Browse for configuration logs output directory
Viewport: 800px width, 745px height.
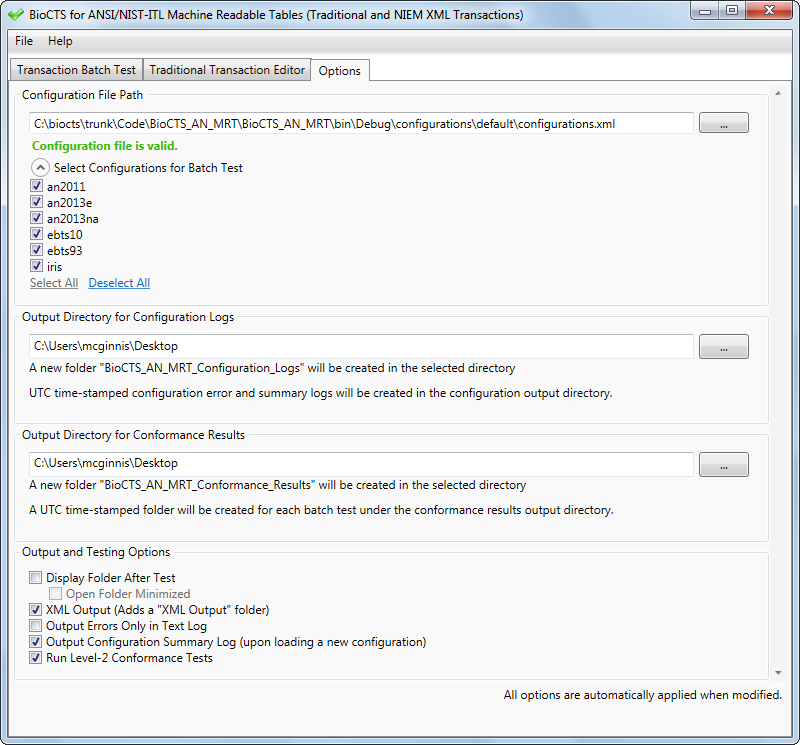coord(723,346)
